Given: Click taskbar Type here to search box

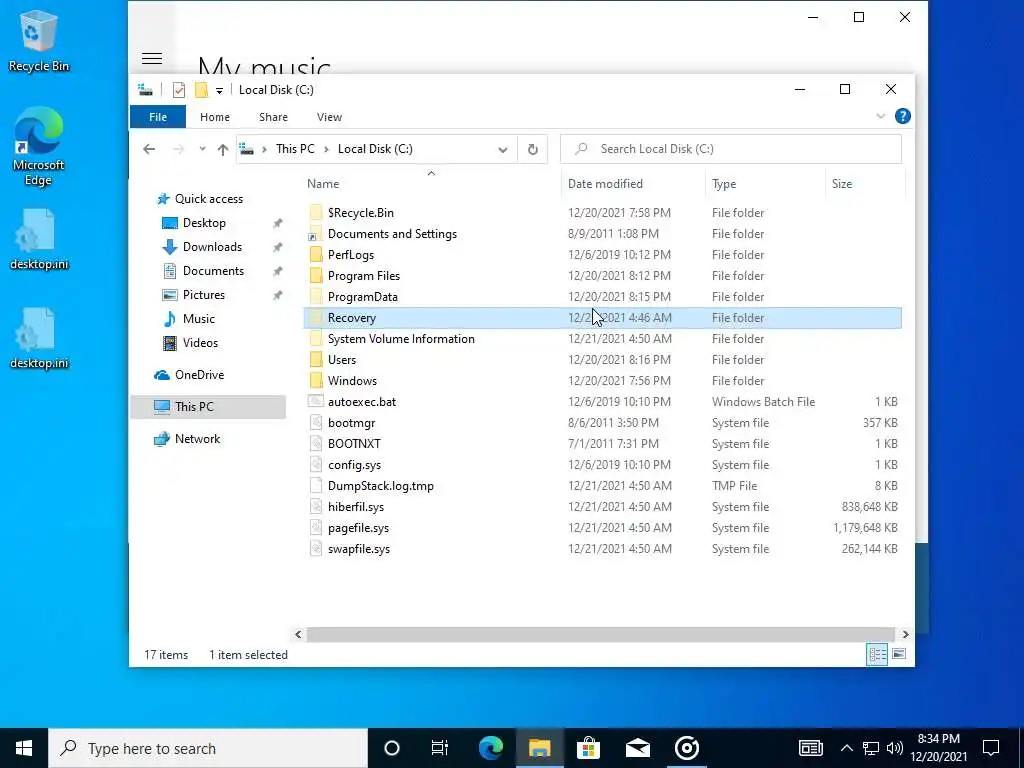Looking at the screenshot, I should pos(208,748).
